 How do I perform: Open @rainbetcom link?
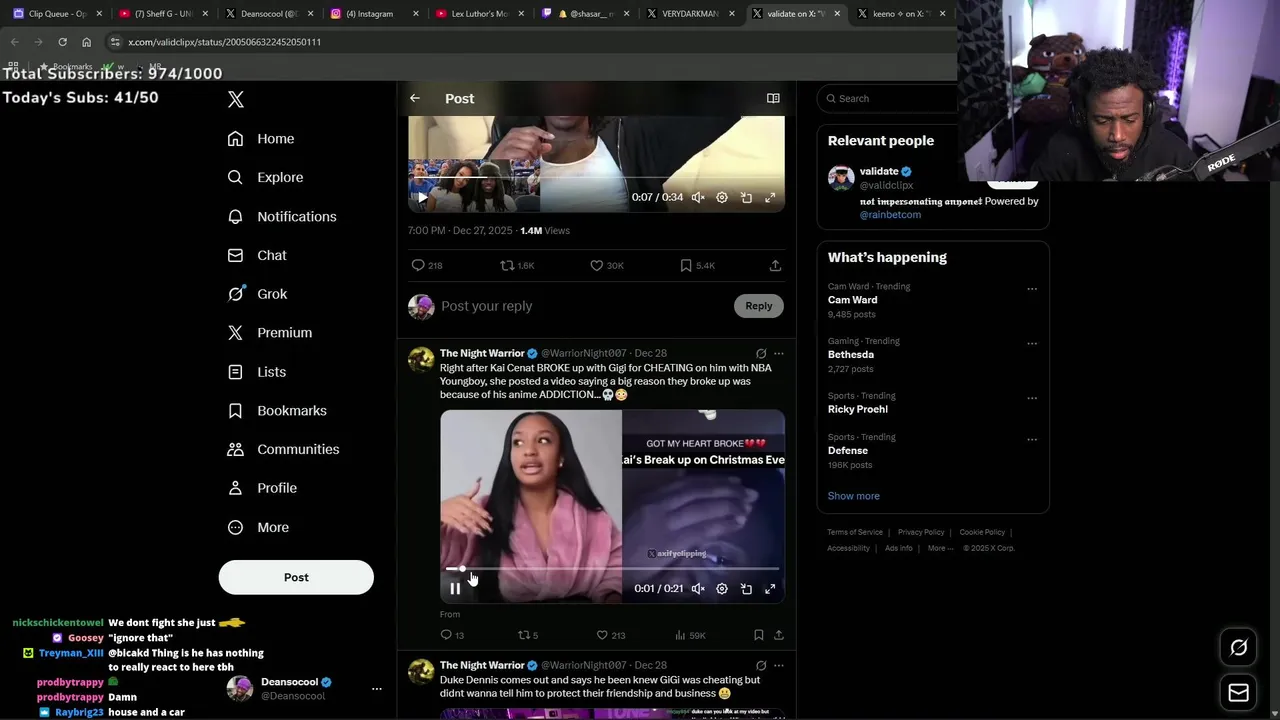pos(890,214)
